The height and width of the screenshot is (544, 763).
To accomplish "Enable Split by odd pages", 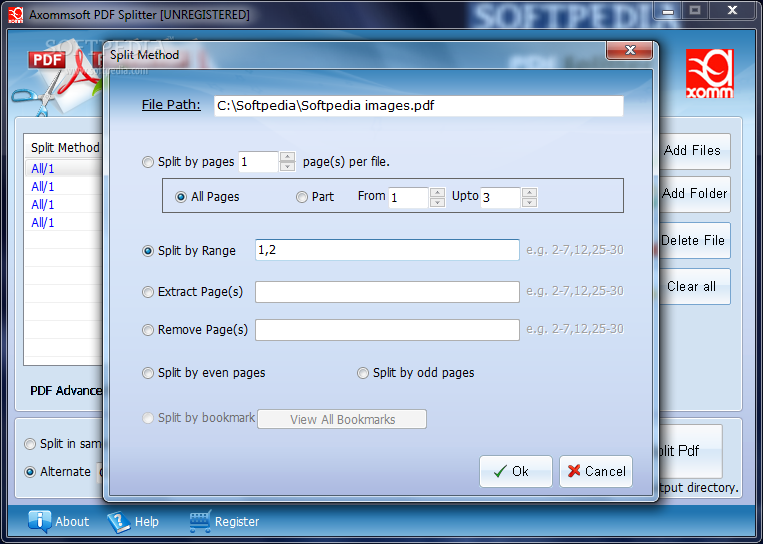I will 363,373.
